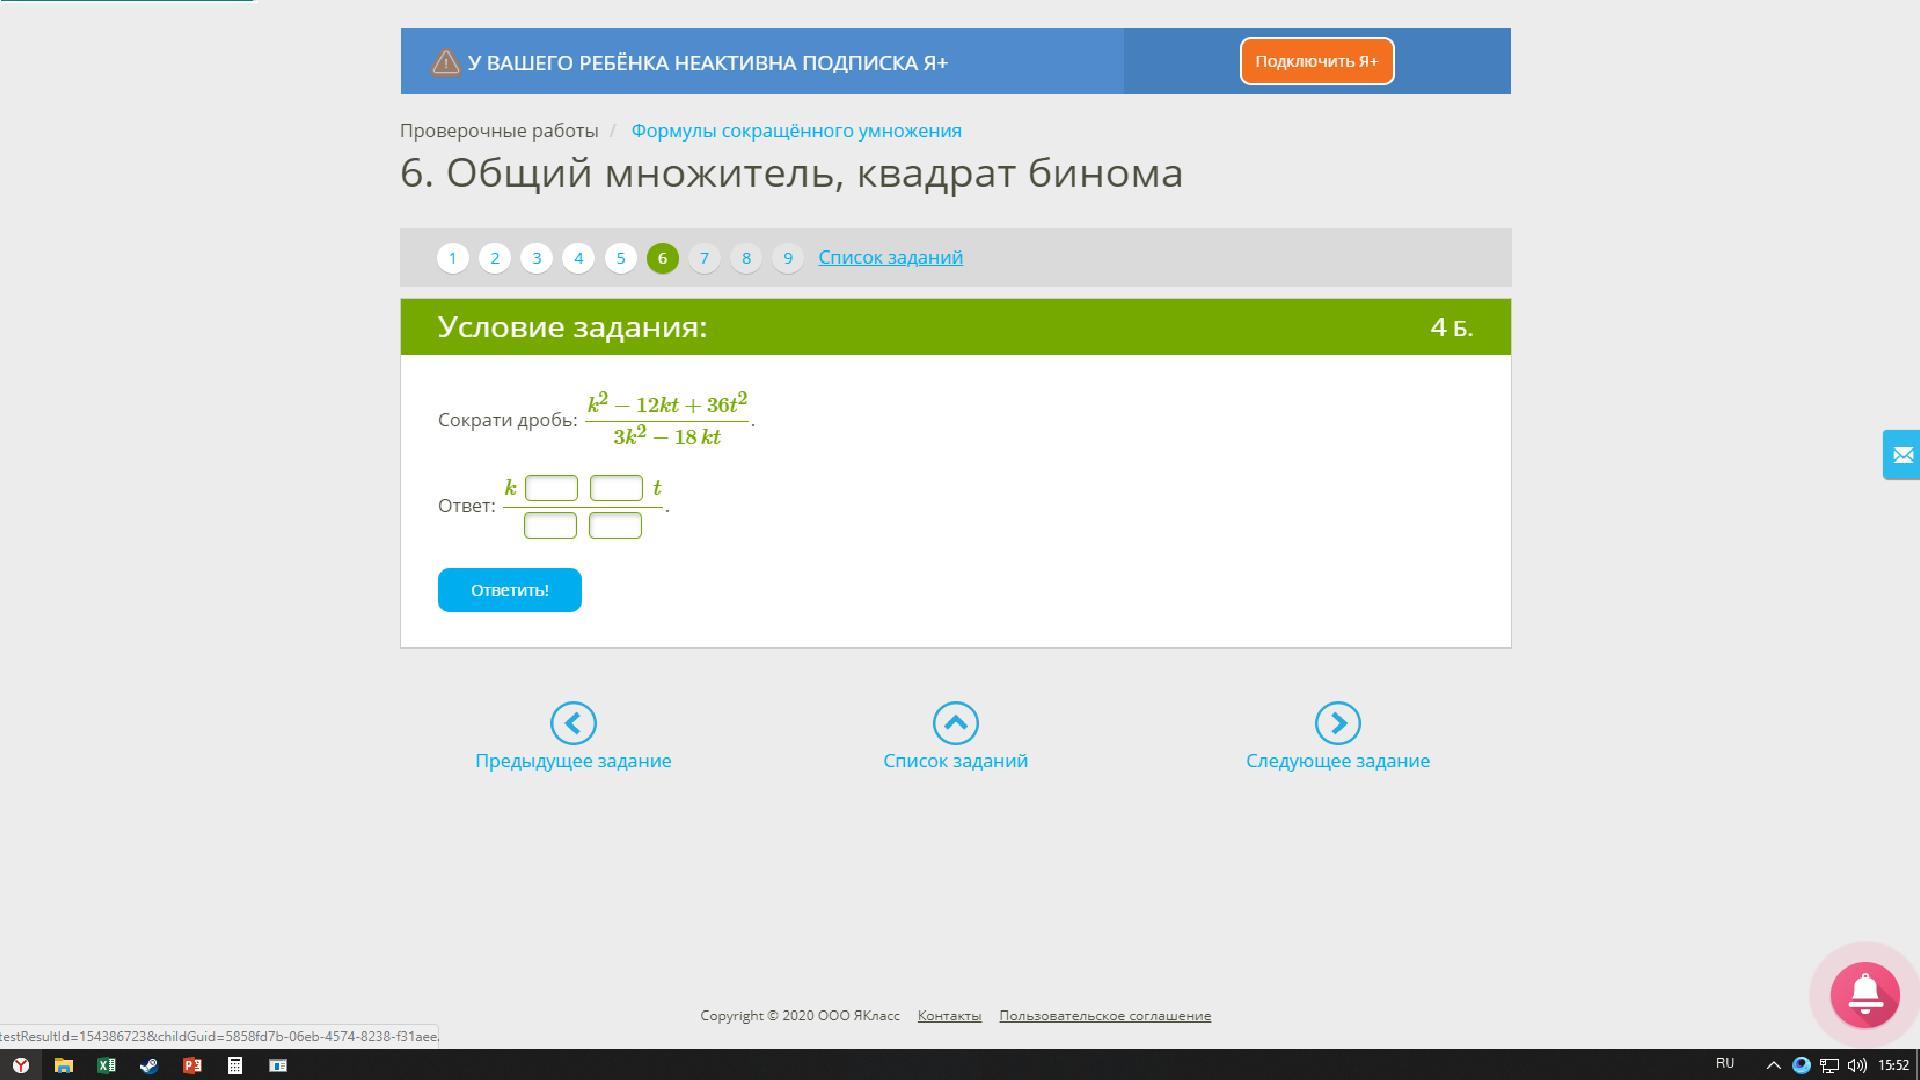Switch the RU input language indicator
1920x1080 pixels.
click(x=1725, y=1064)
